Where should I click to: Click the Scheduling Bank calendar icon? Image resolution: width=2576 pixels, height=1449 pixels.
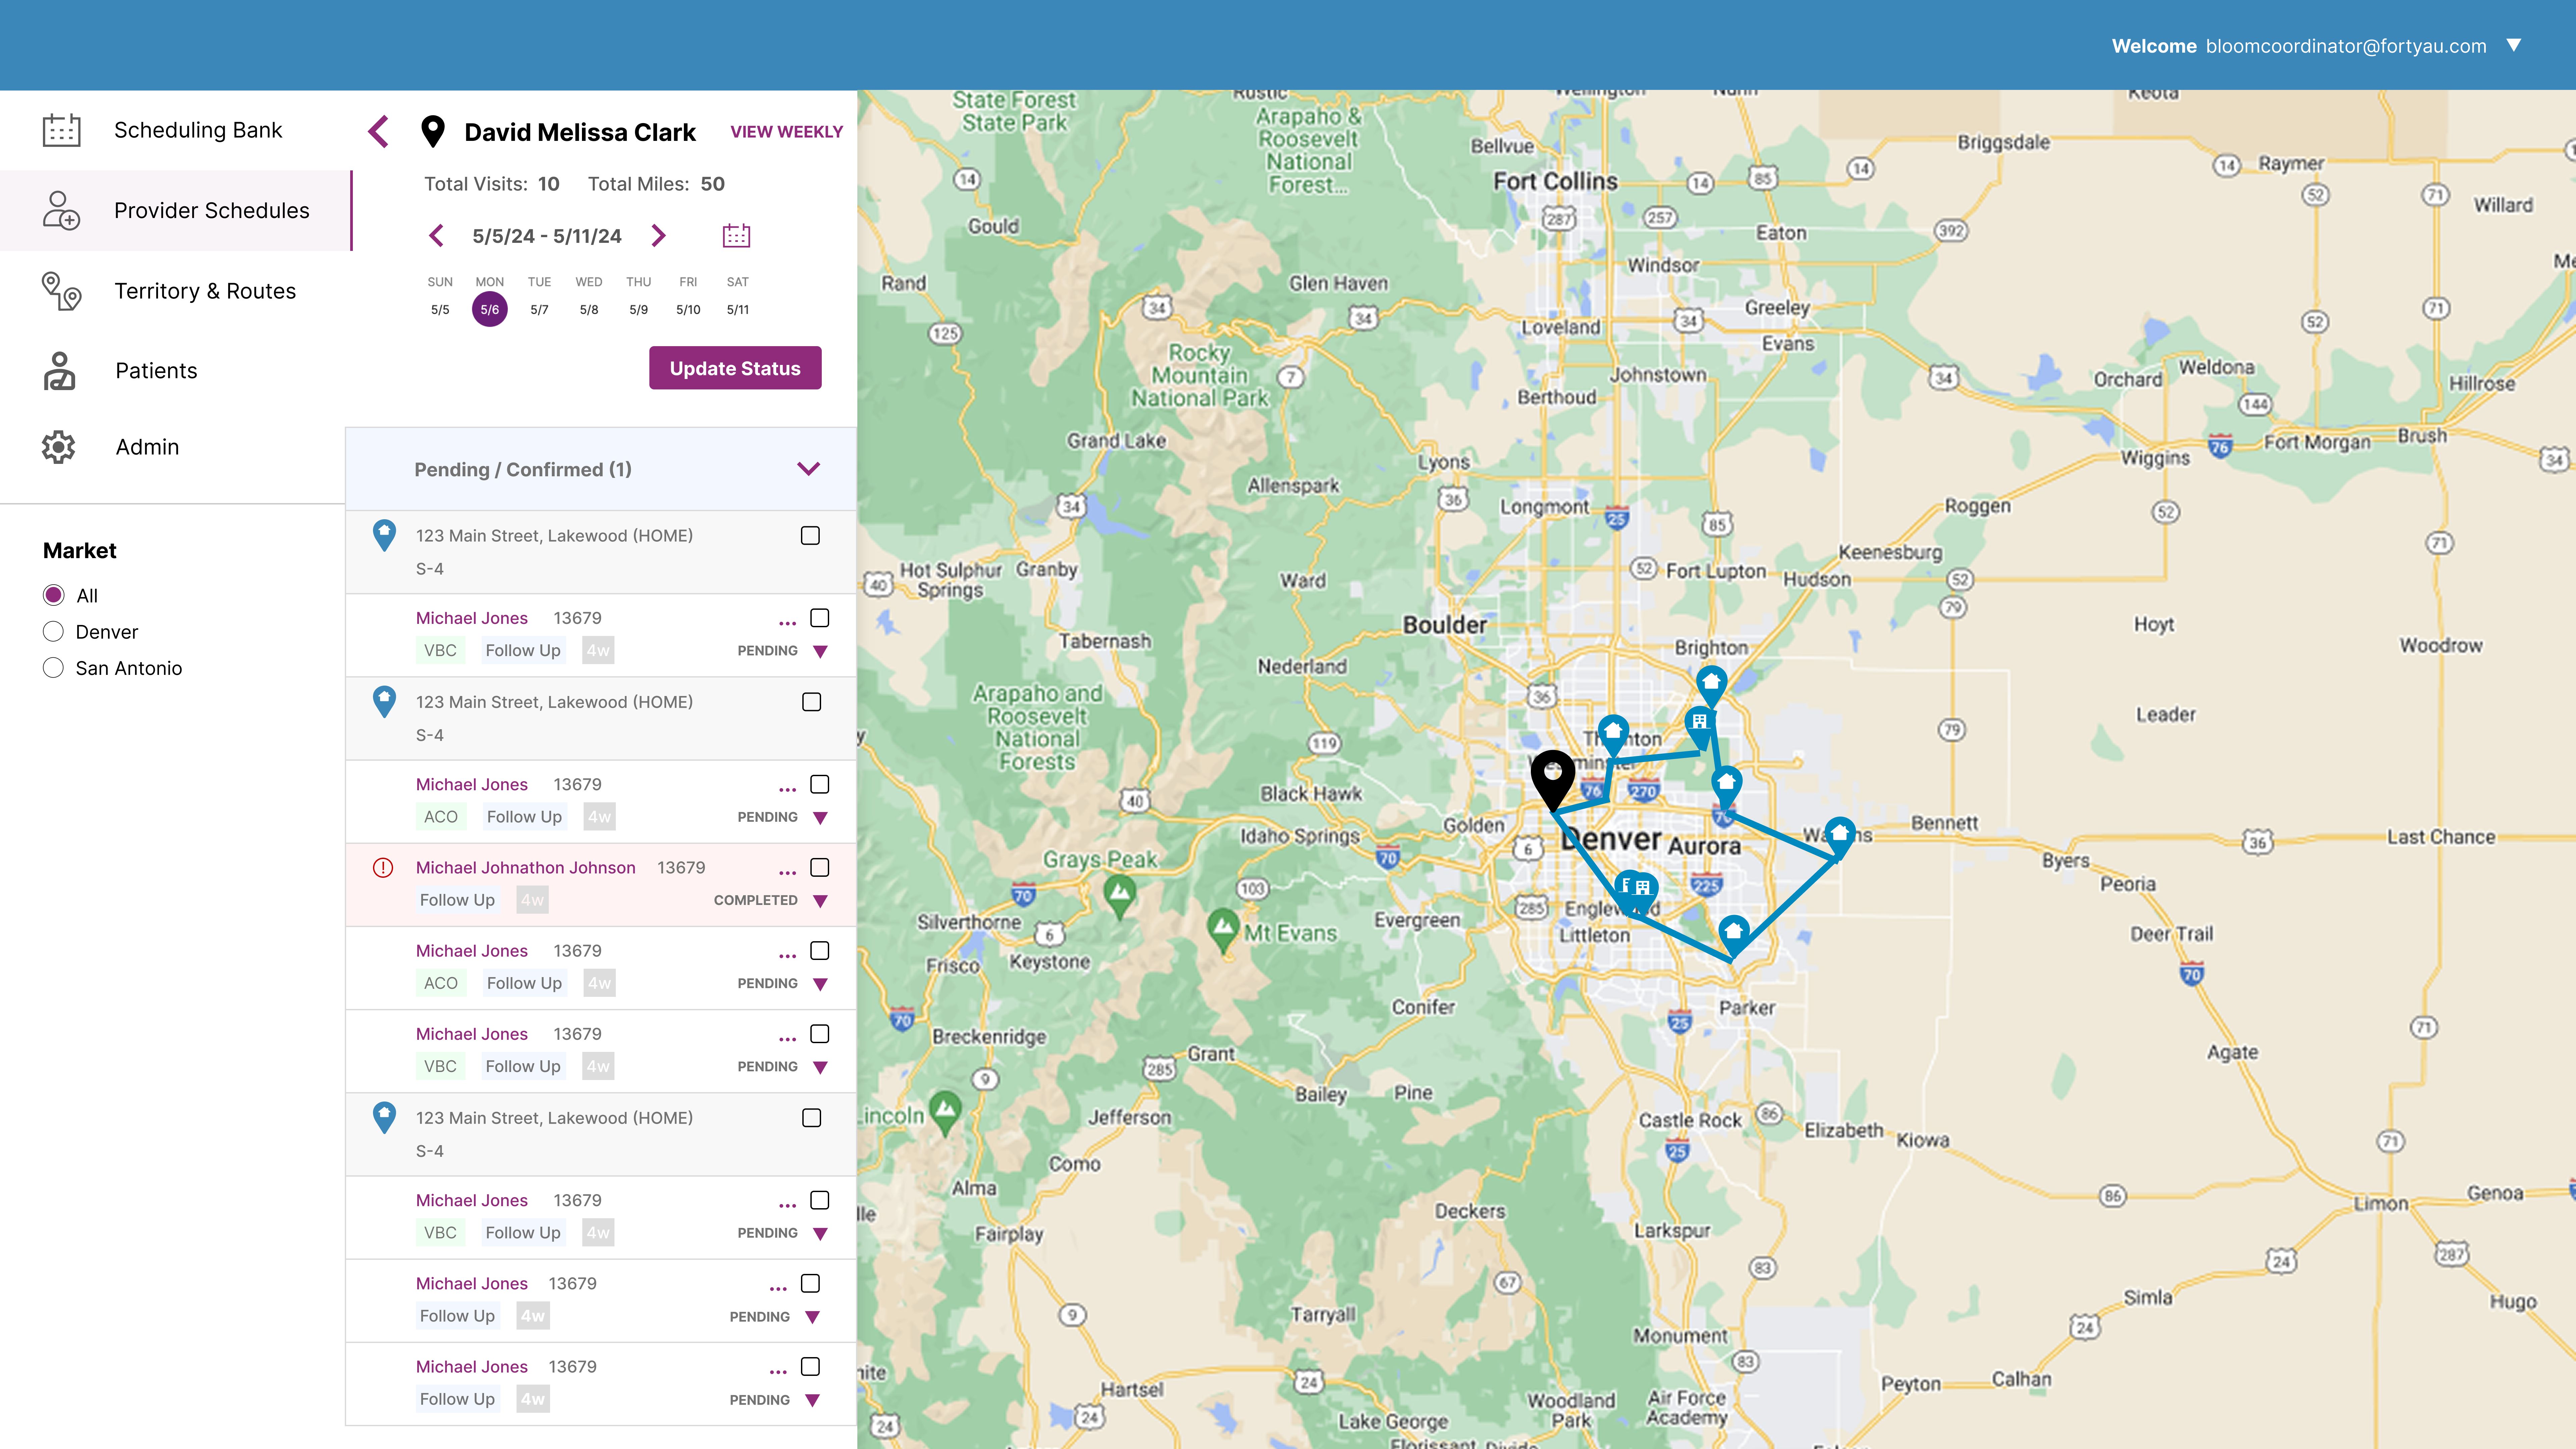61,130
